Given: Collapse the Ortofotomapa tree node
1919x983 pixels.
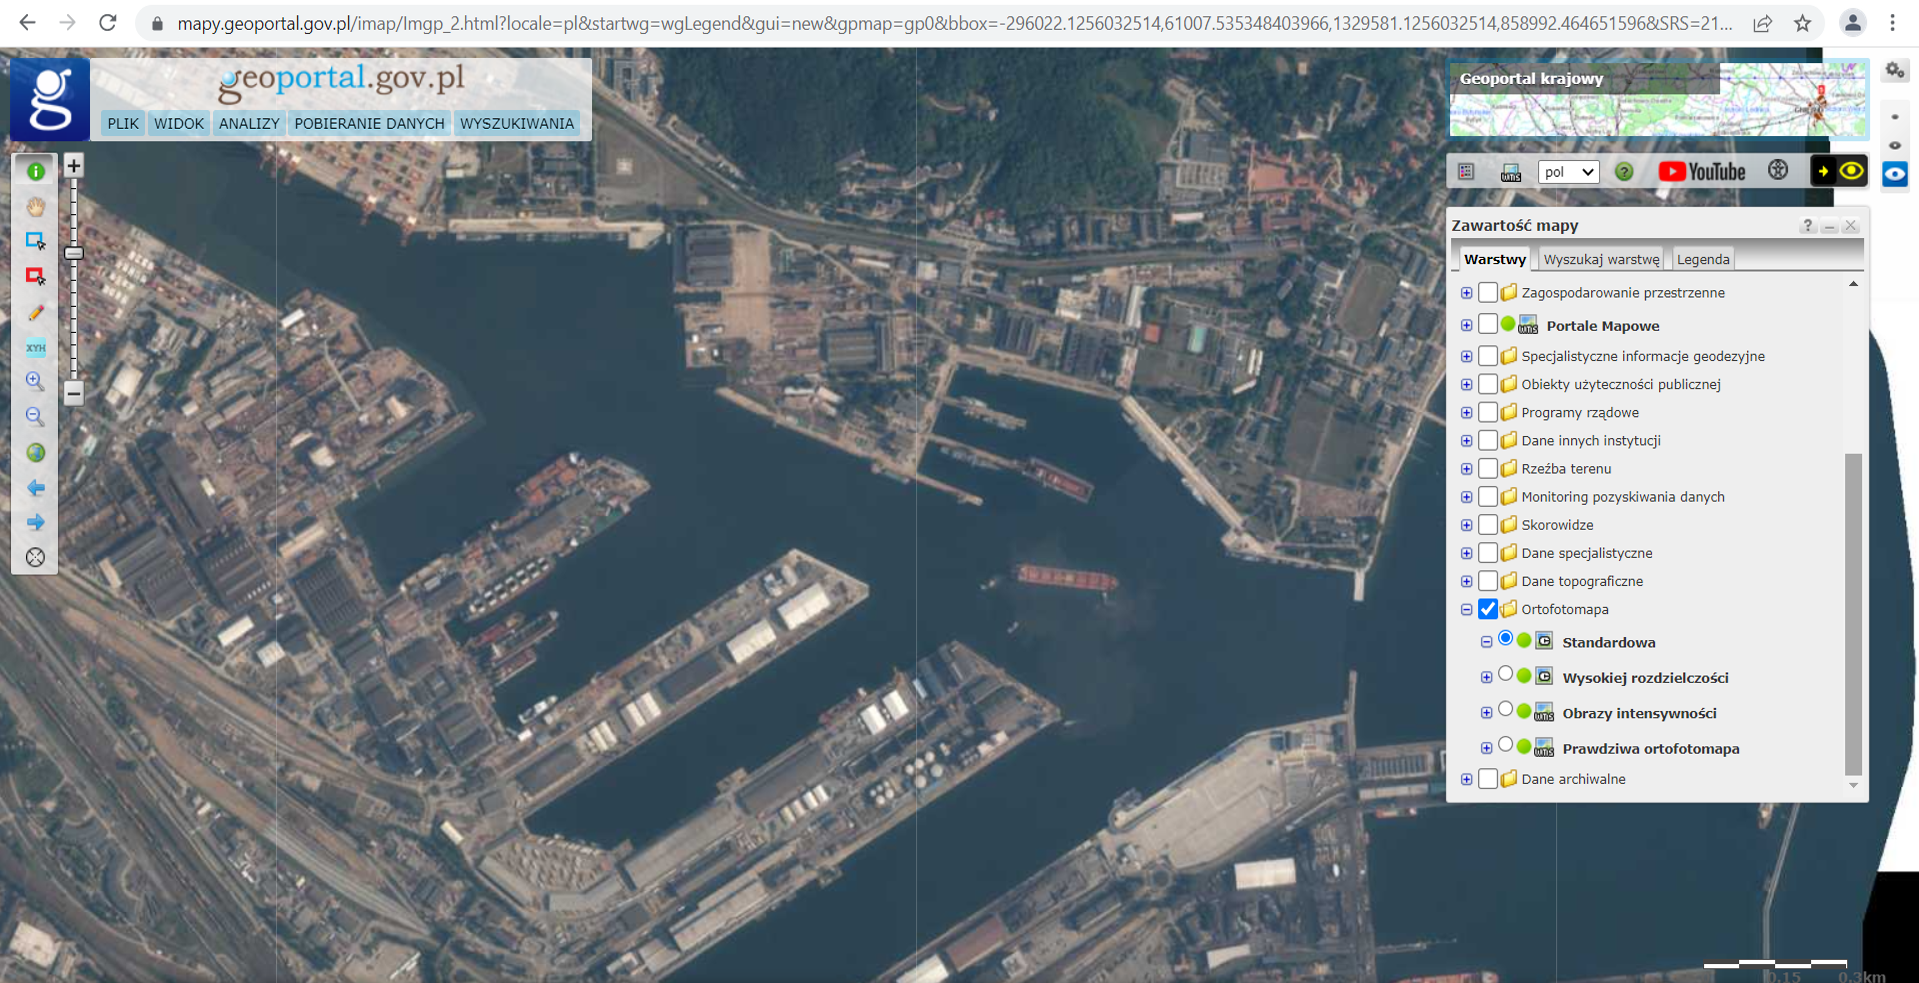Looking at the screenshot, I should [x=1466, y=609].
